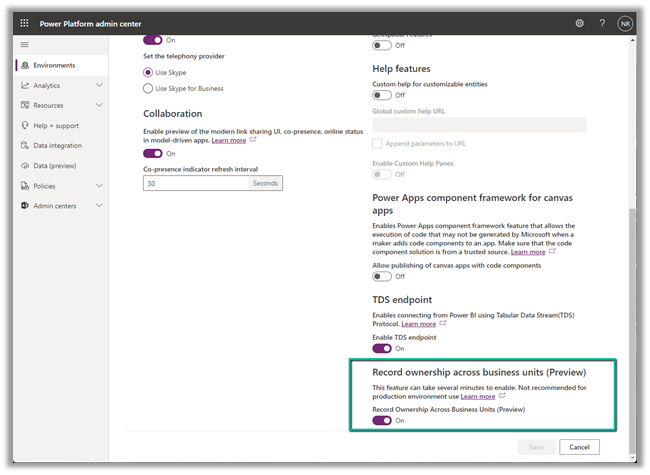Expand the Resources chevron in sidebar

point(99,106)
